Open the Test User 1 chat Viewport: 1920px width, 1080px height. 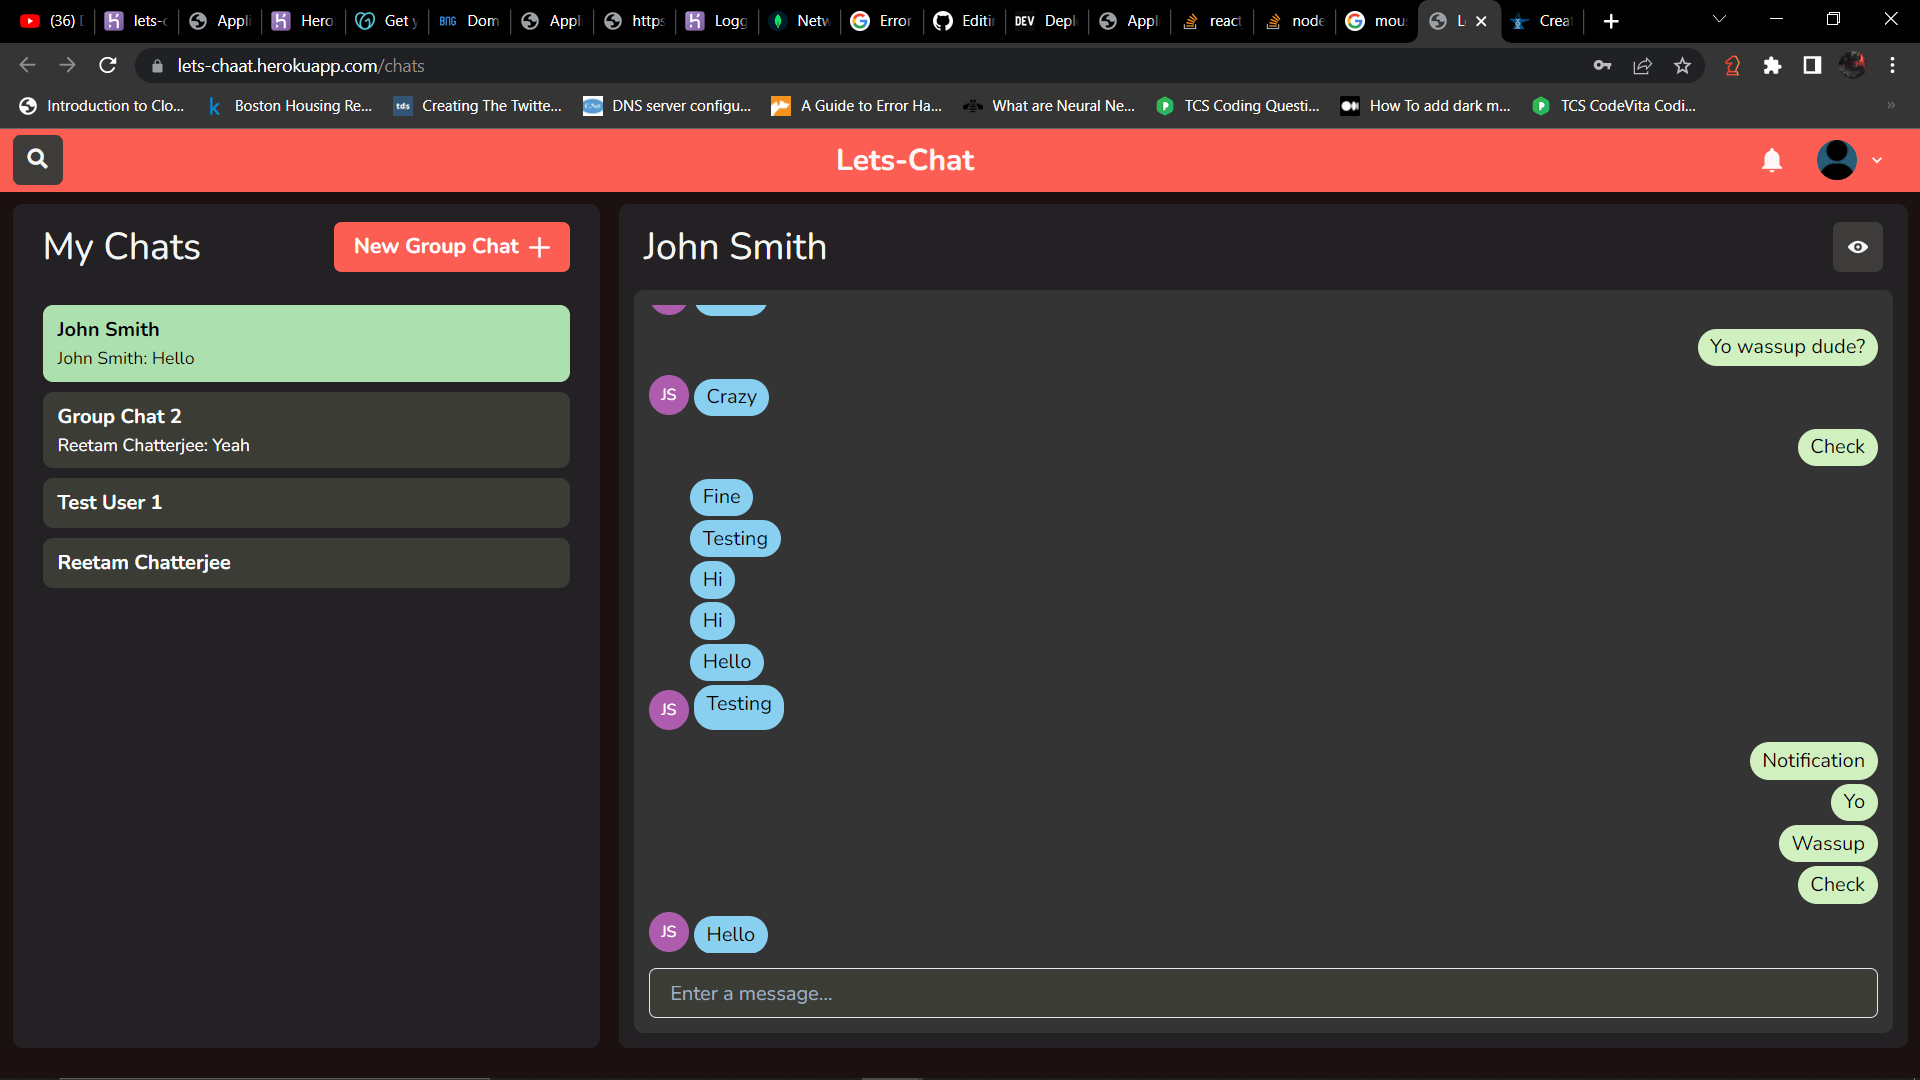306,503
